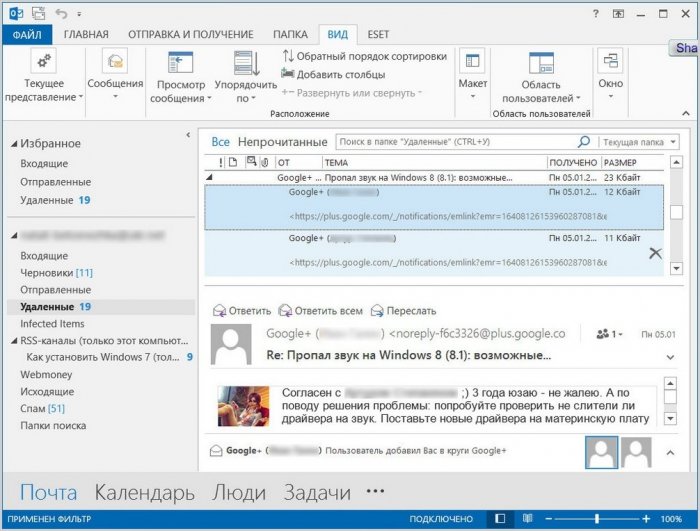
Task: Click the search magnifier icon
Action: (583, 142)
